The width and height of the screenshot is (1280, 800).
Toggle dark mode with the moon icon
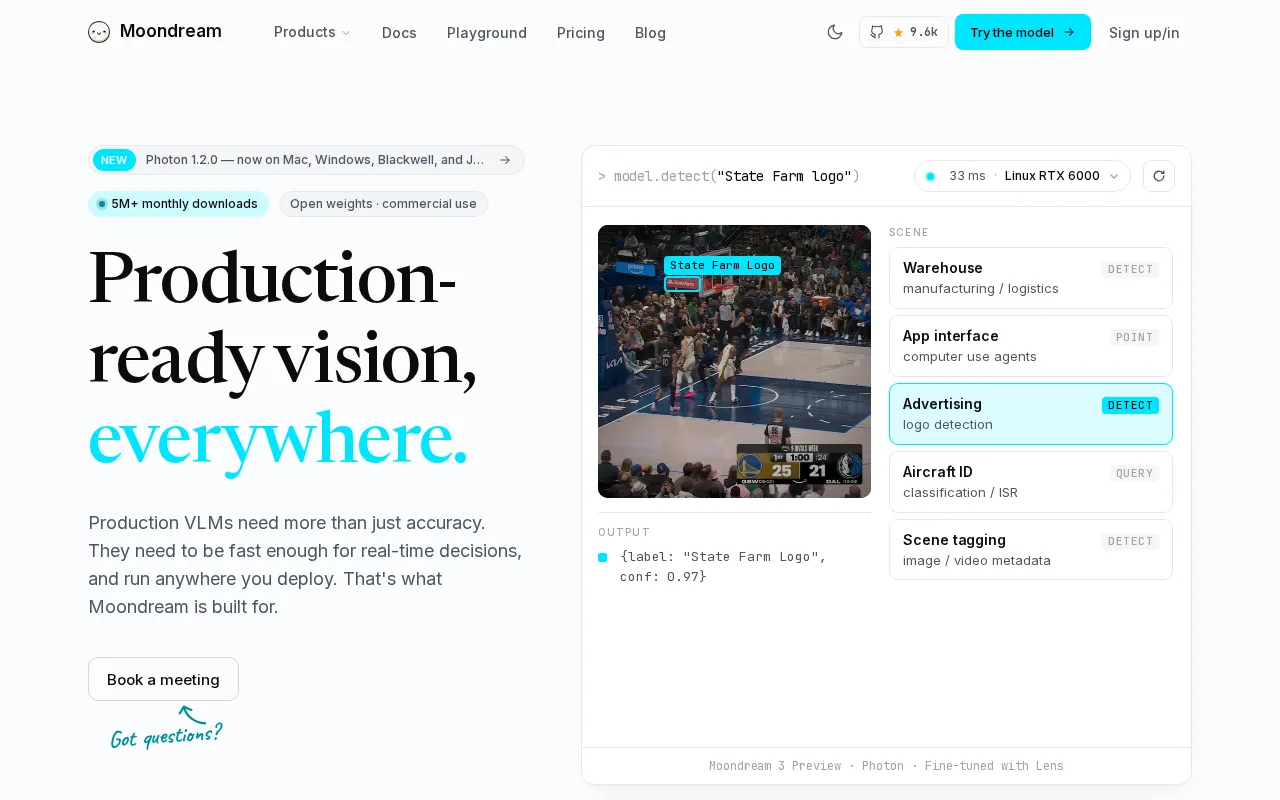[x=835, y=32]
